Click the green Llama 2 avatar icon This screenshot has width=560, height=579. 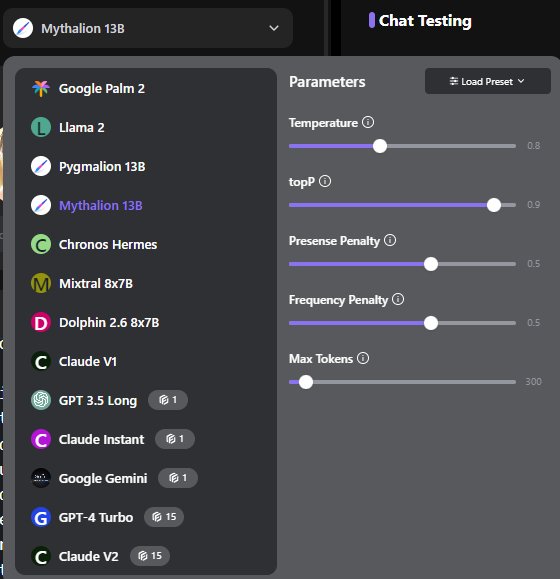(x=41, y=127)
